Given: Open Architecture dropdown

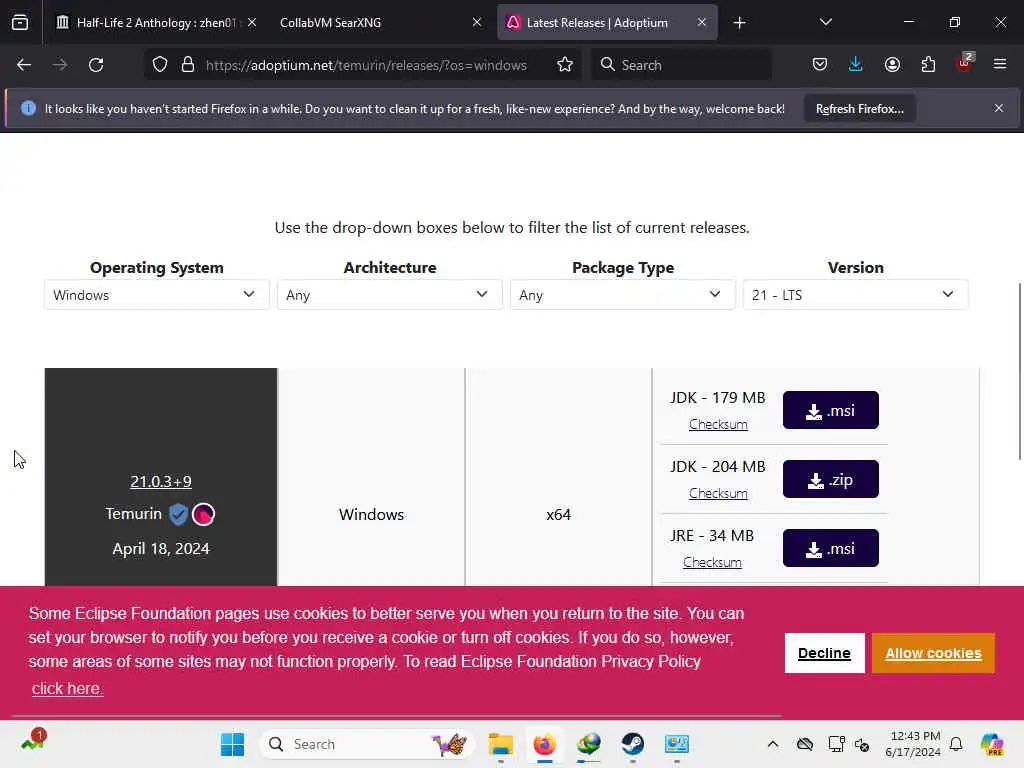Looking at the screenshot, I should (x=389, y=295).
